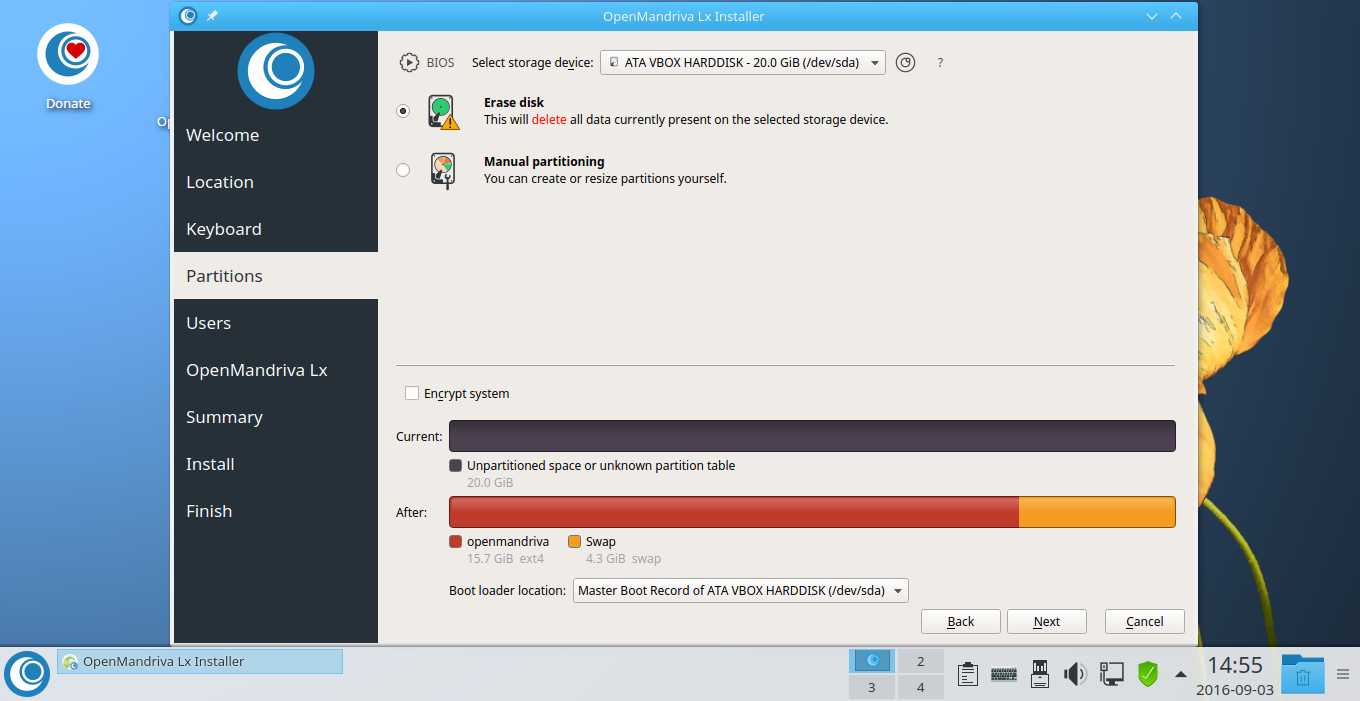Open the Boot loader location dropdown
1360x701 pixels.
click(x=741, y=590)
